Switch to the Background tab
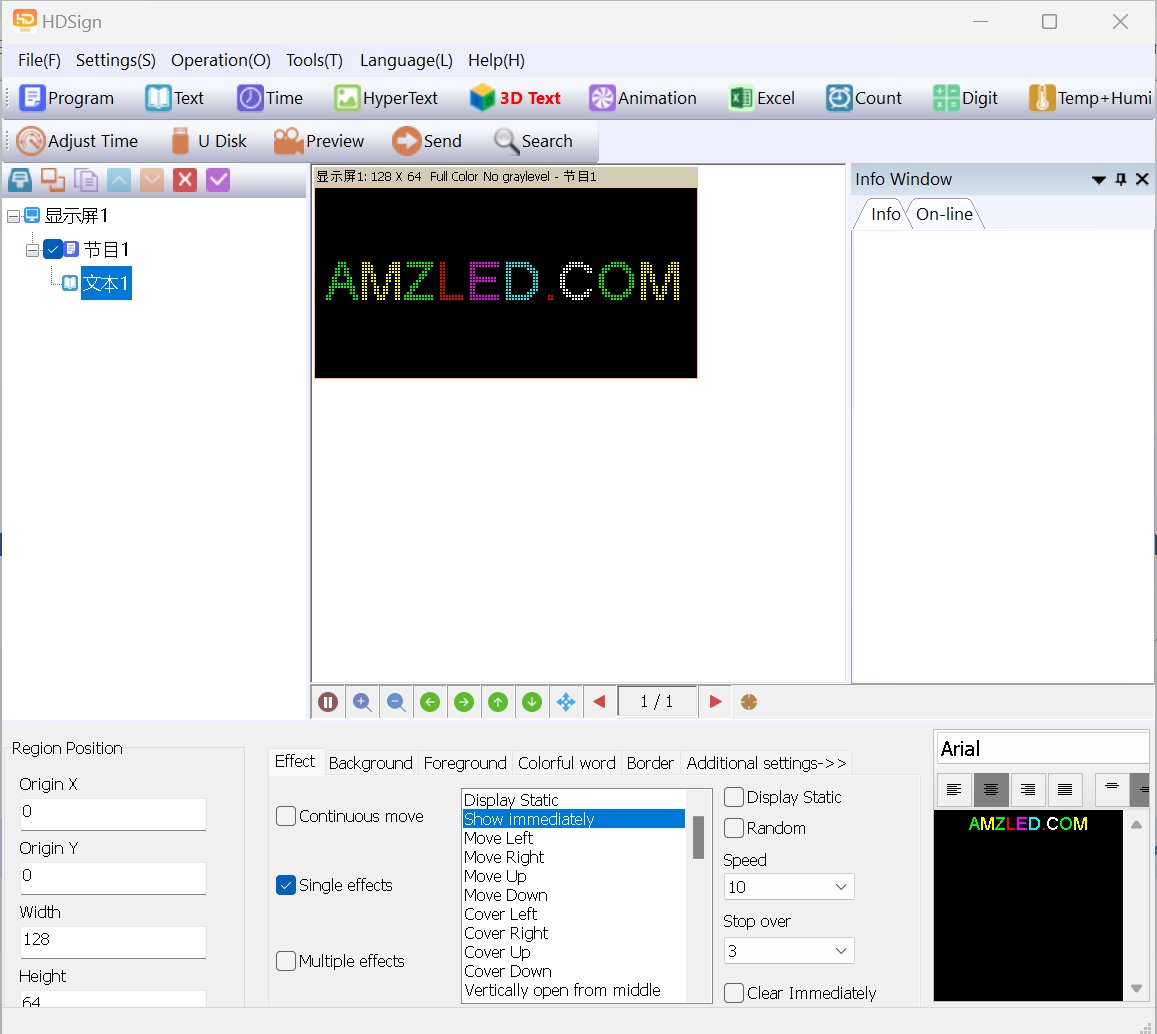This screenshot has height=1034, width=1157. [x=370, y=763]
